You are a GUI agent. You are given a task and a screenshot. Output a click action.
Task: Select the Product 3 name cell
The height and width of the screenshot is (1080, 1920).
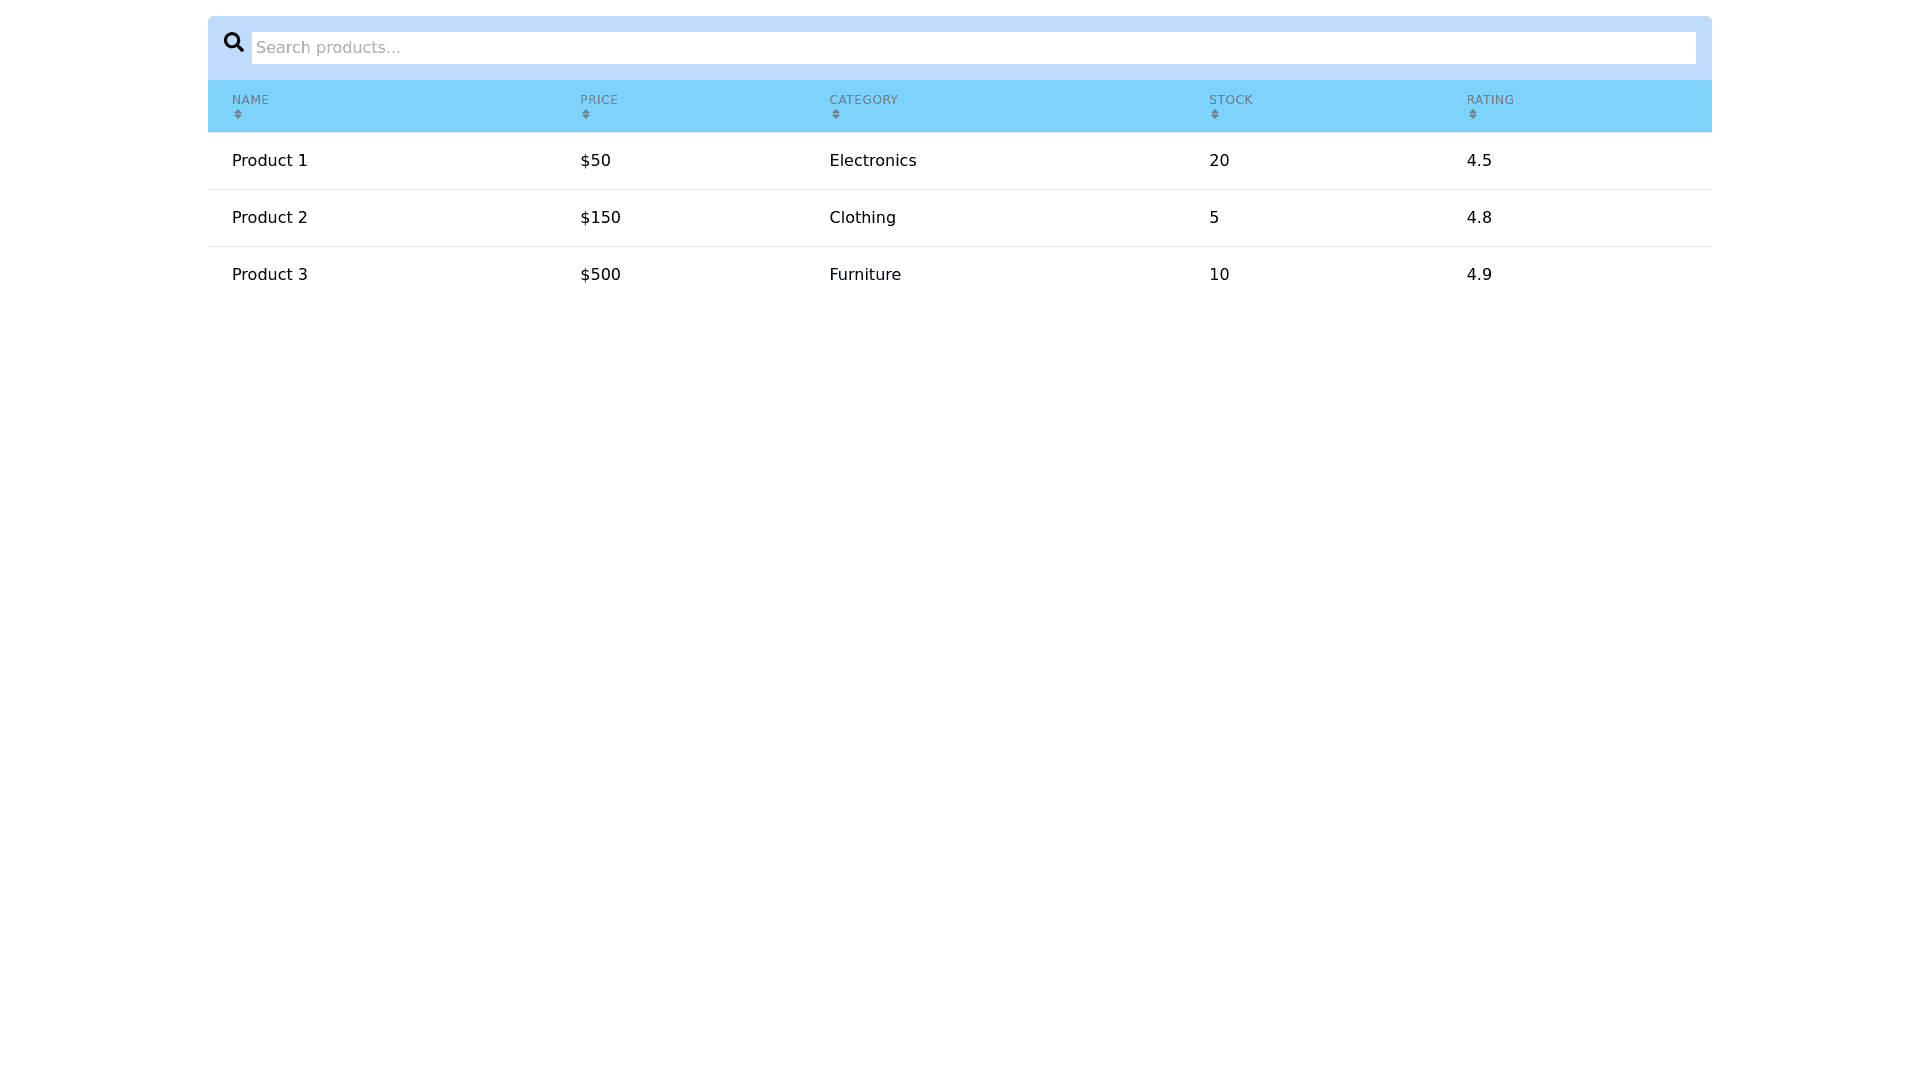pos(270,275)
